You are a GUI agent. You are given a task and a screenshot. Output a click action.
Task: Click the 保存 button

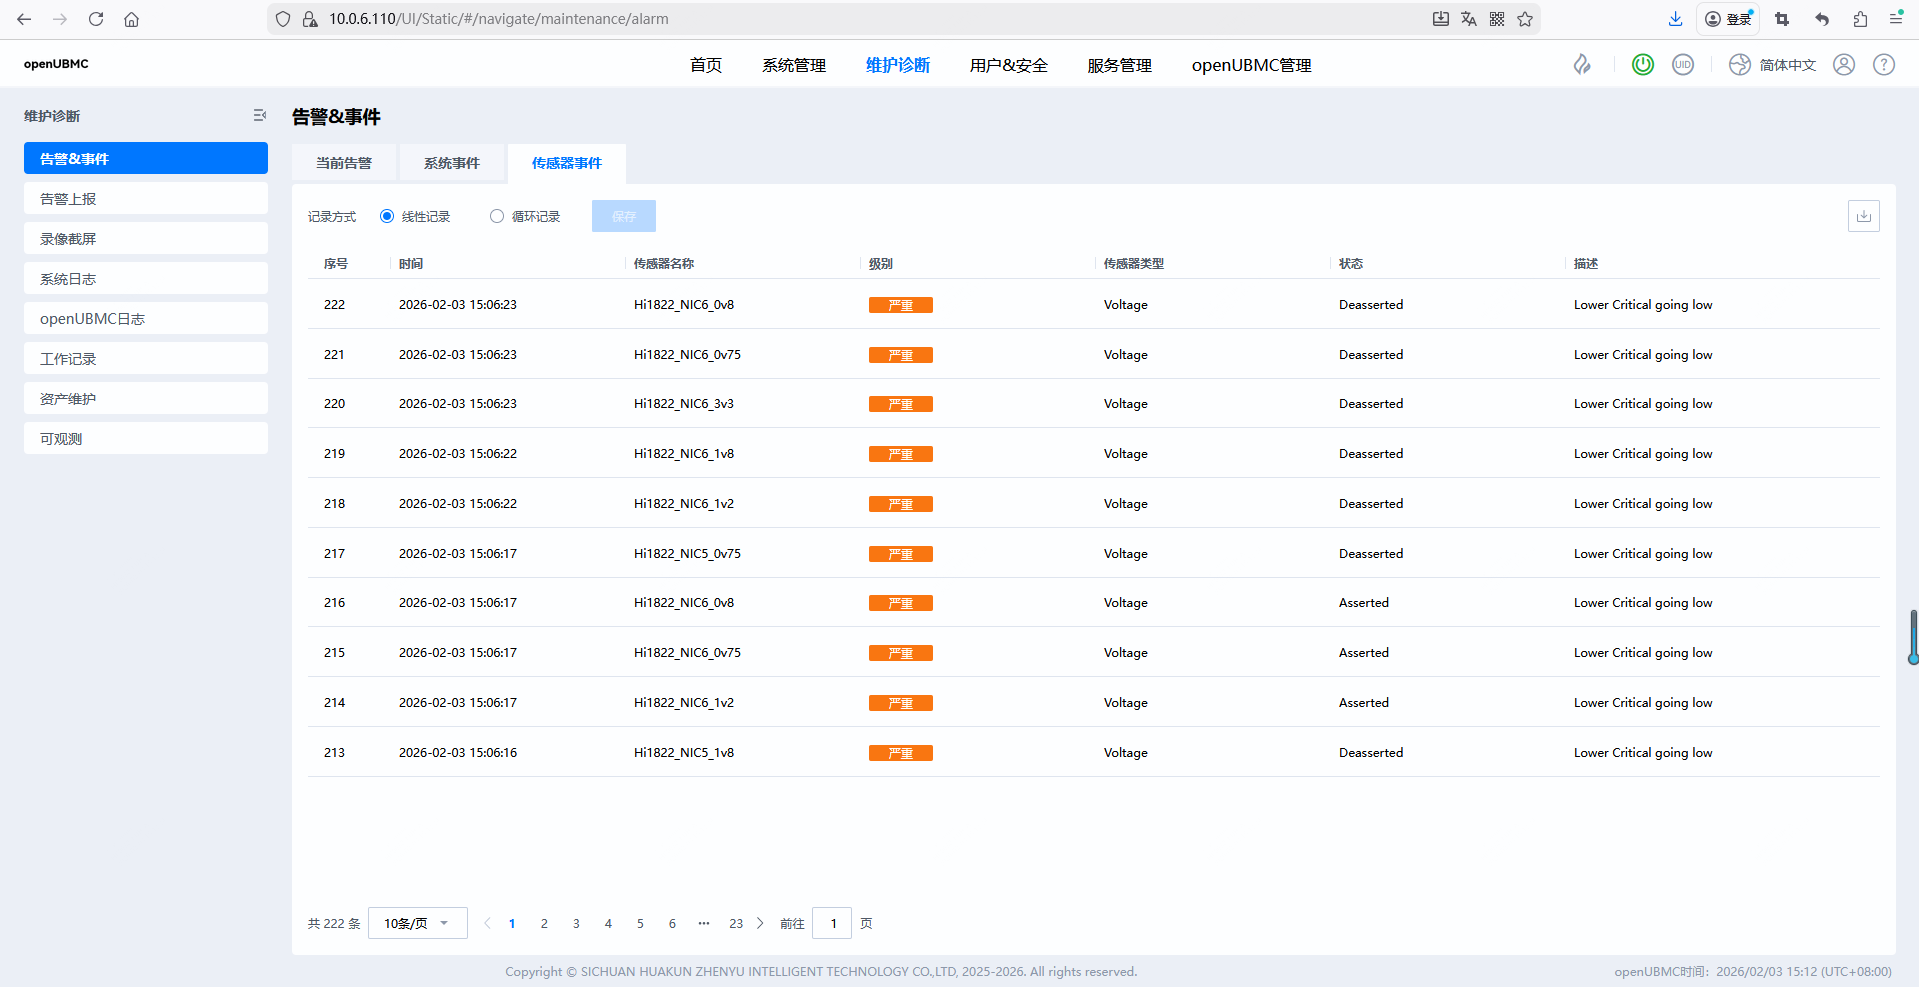(x=623, y=216)
